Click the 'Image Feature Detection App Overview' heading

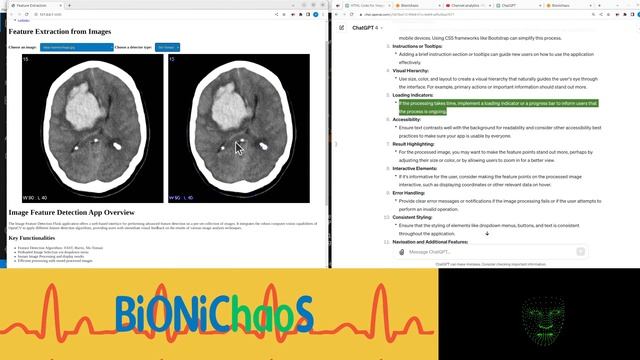click(71, 212)
